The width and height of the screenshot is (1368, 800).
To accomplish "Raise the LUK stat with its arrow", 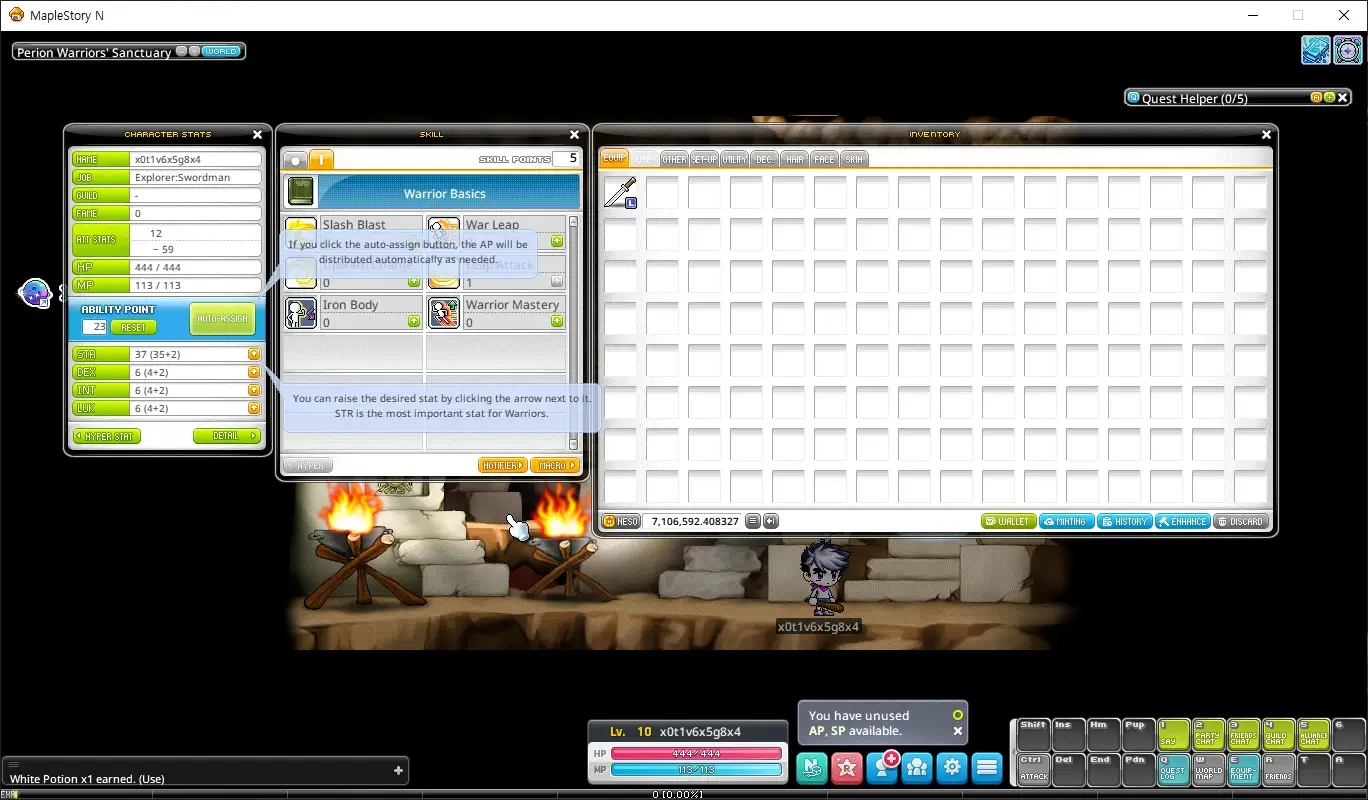I will pyautogui.click(x=254, y=408).
